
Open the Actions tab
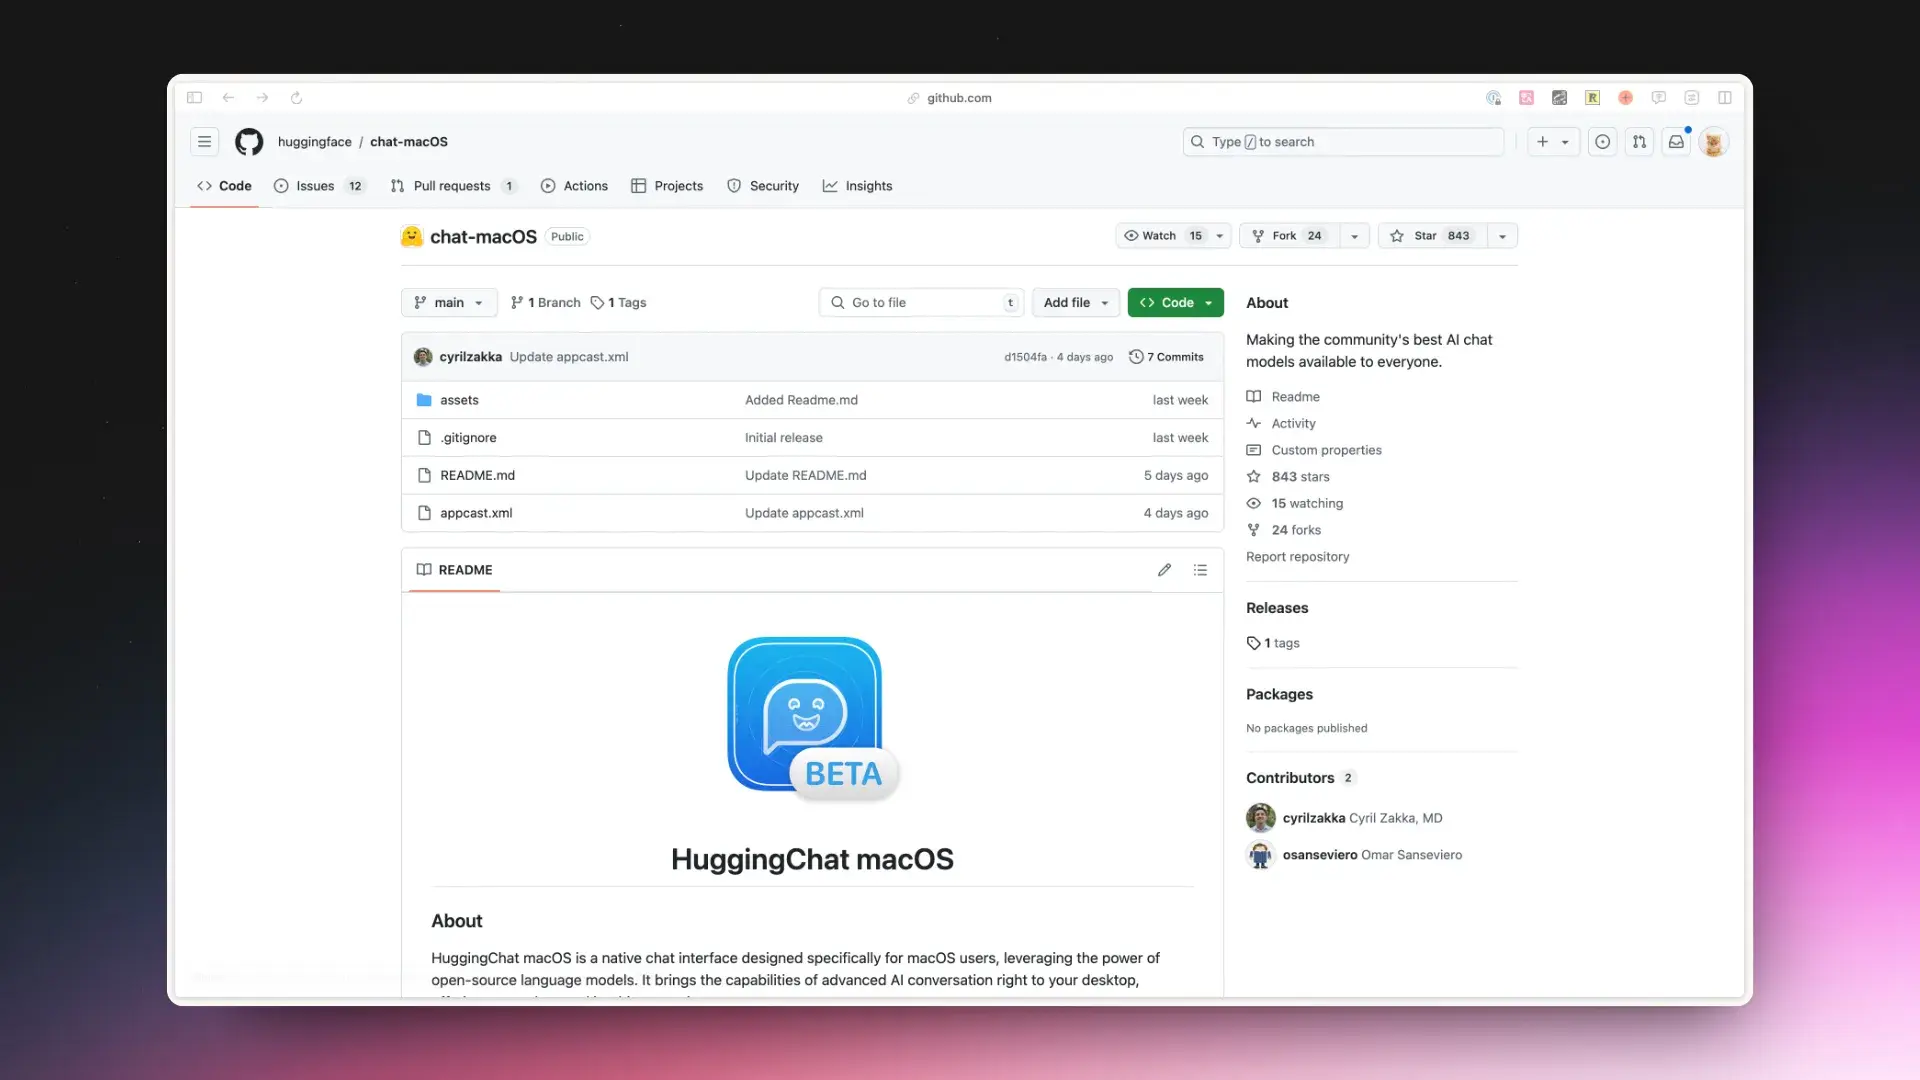[574, 186]
